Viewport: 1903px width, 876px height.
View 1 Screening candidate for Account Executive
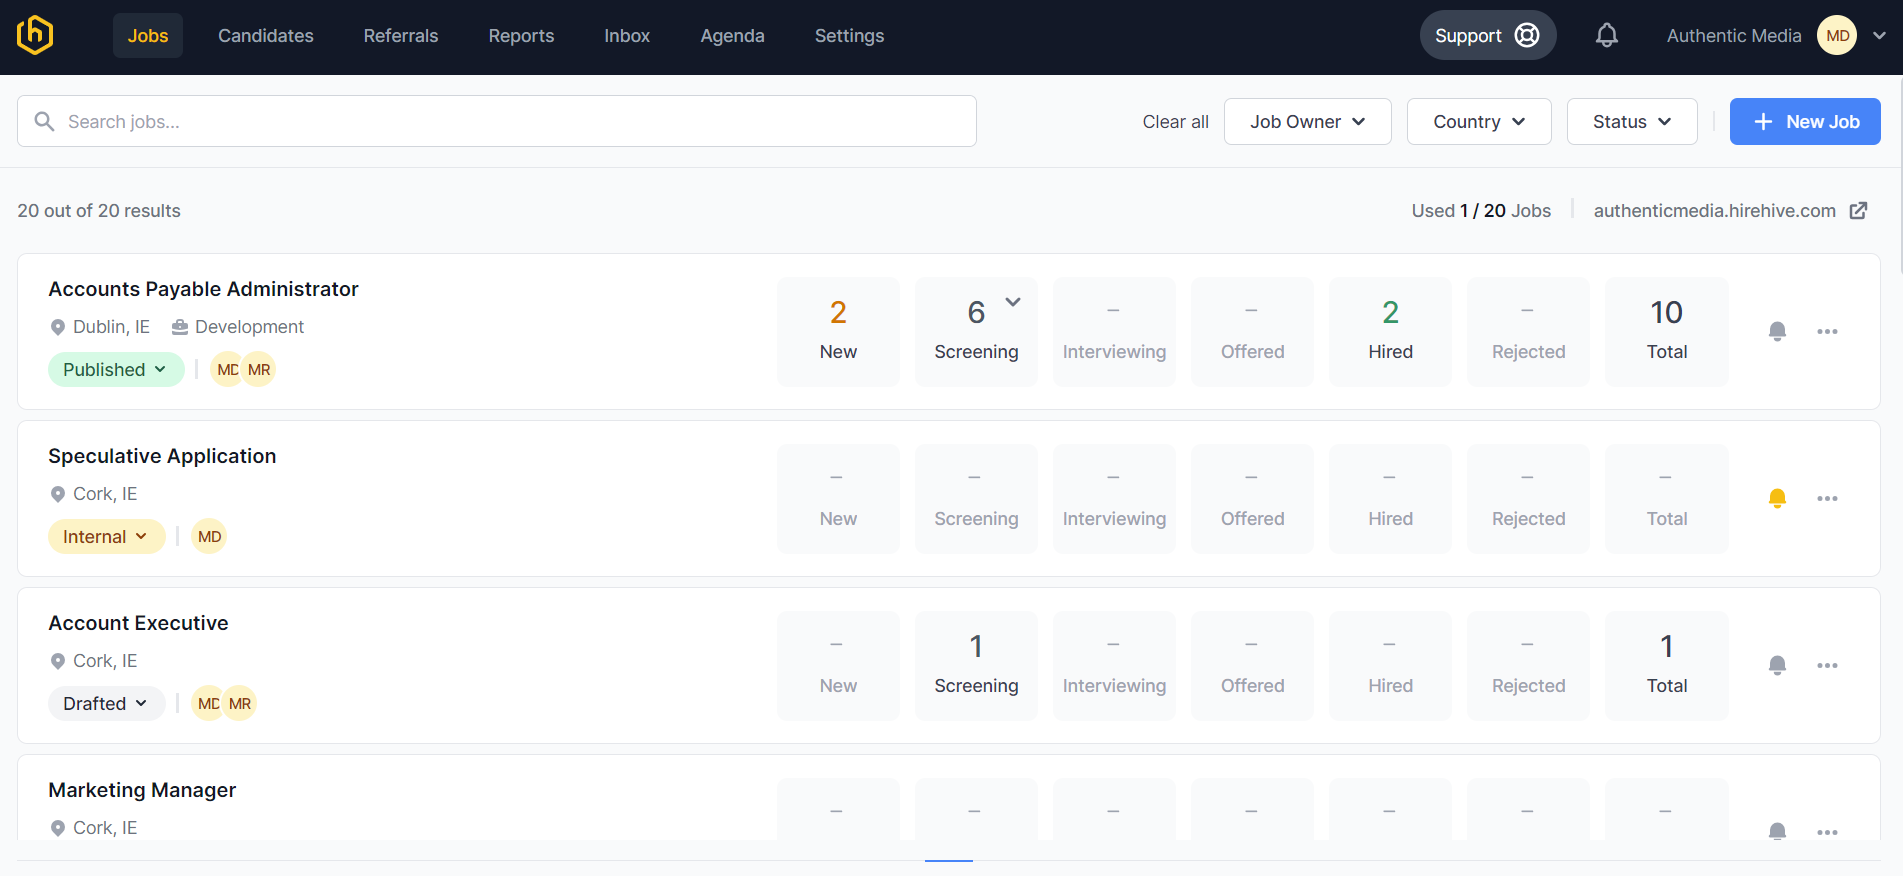point(976,666)
